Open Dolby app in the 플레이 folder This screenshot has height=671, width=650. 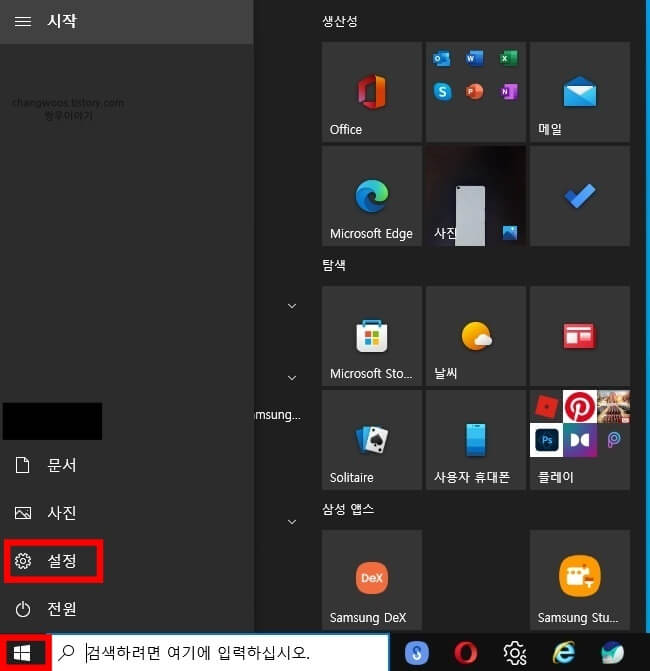(x=579, y=440)
